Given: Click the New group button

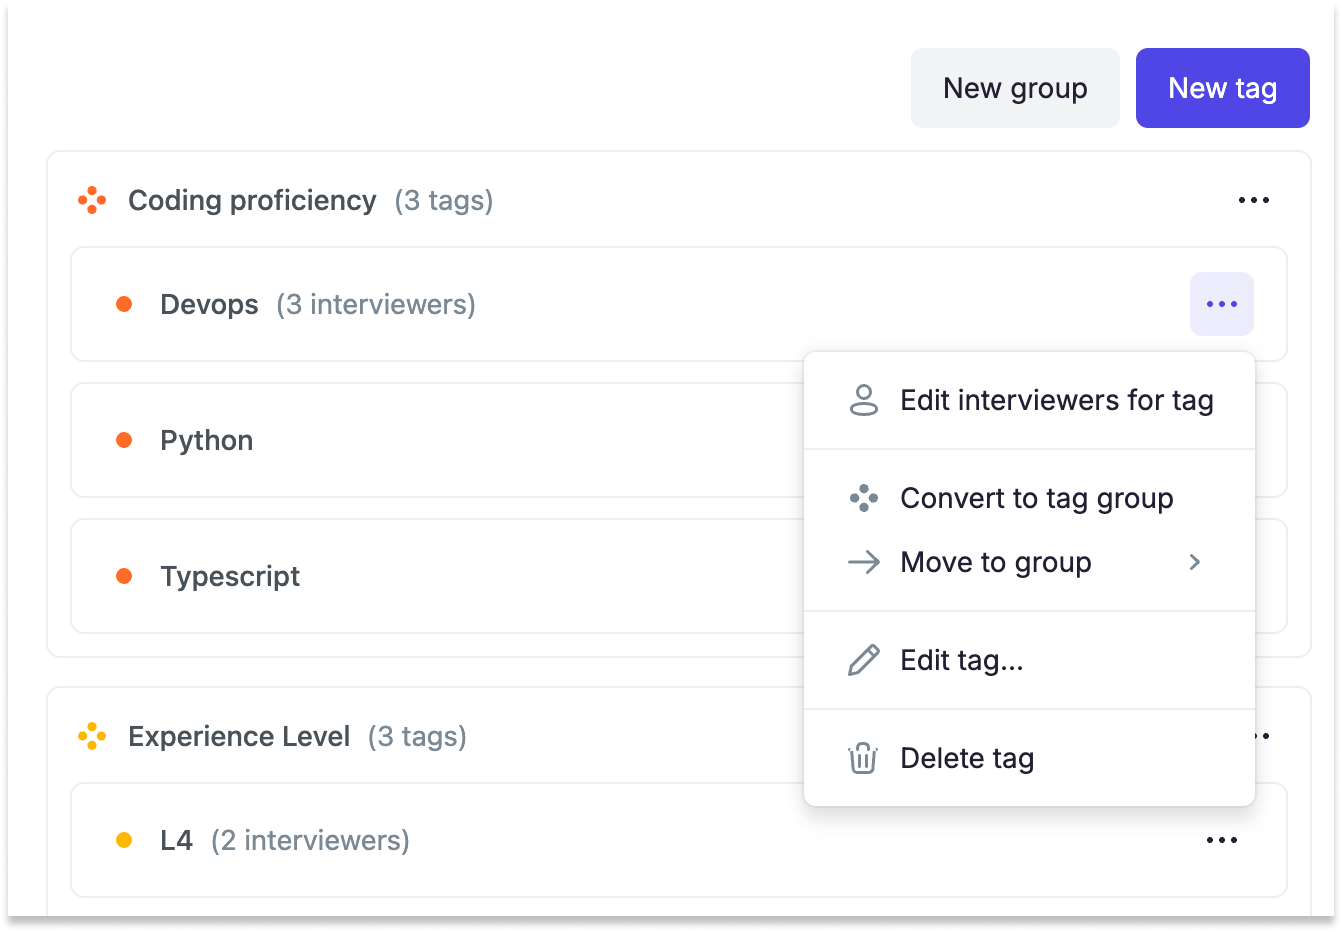Looking at the screenshot, I should point(1015,88).
